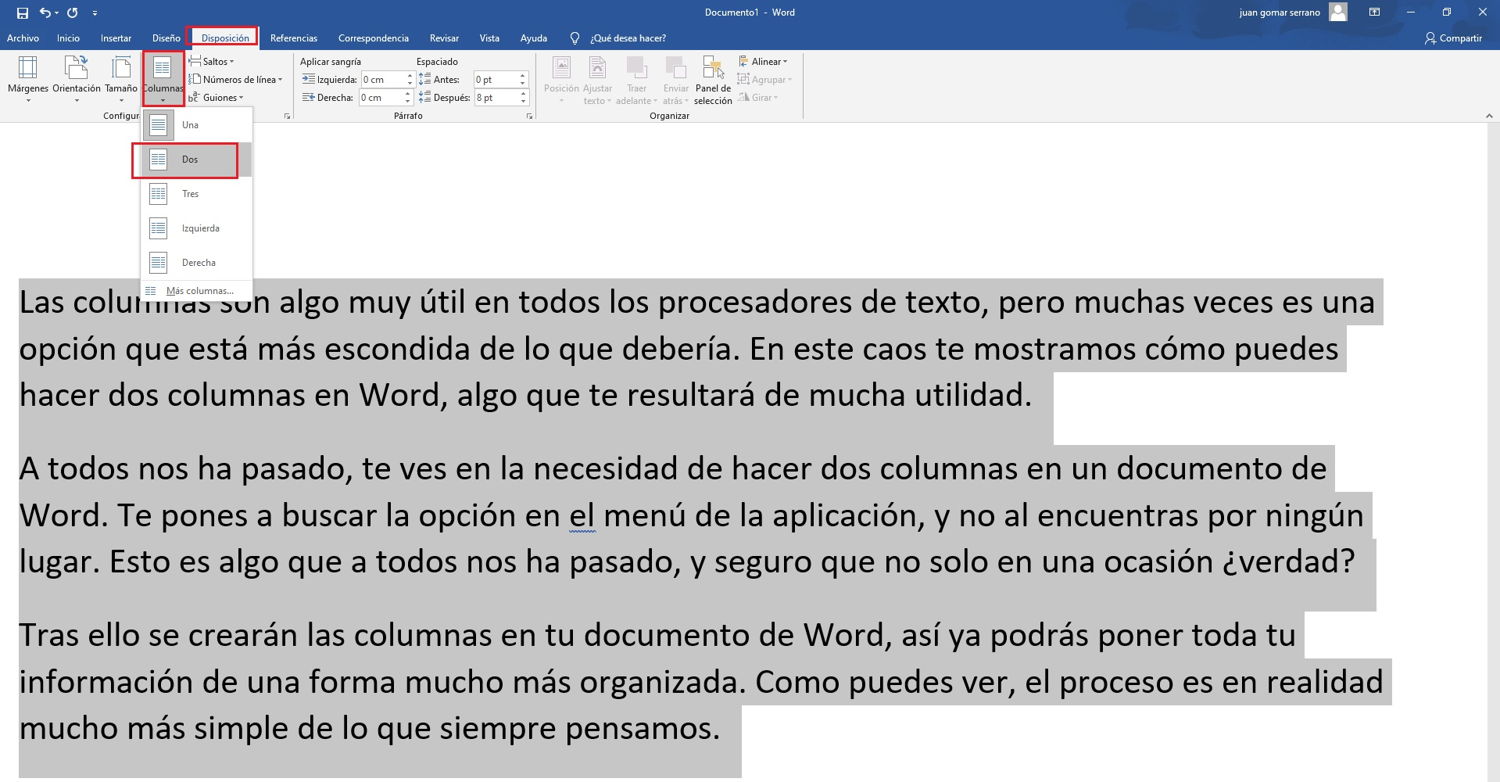Open the Tamaño paper size button
The width and height of the screenshot is (1500, 782).
click(121, 78)
